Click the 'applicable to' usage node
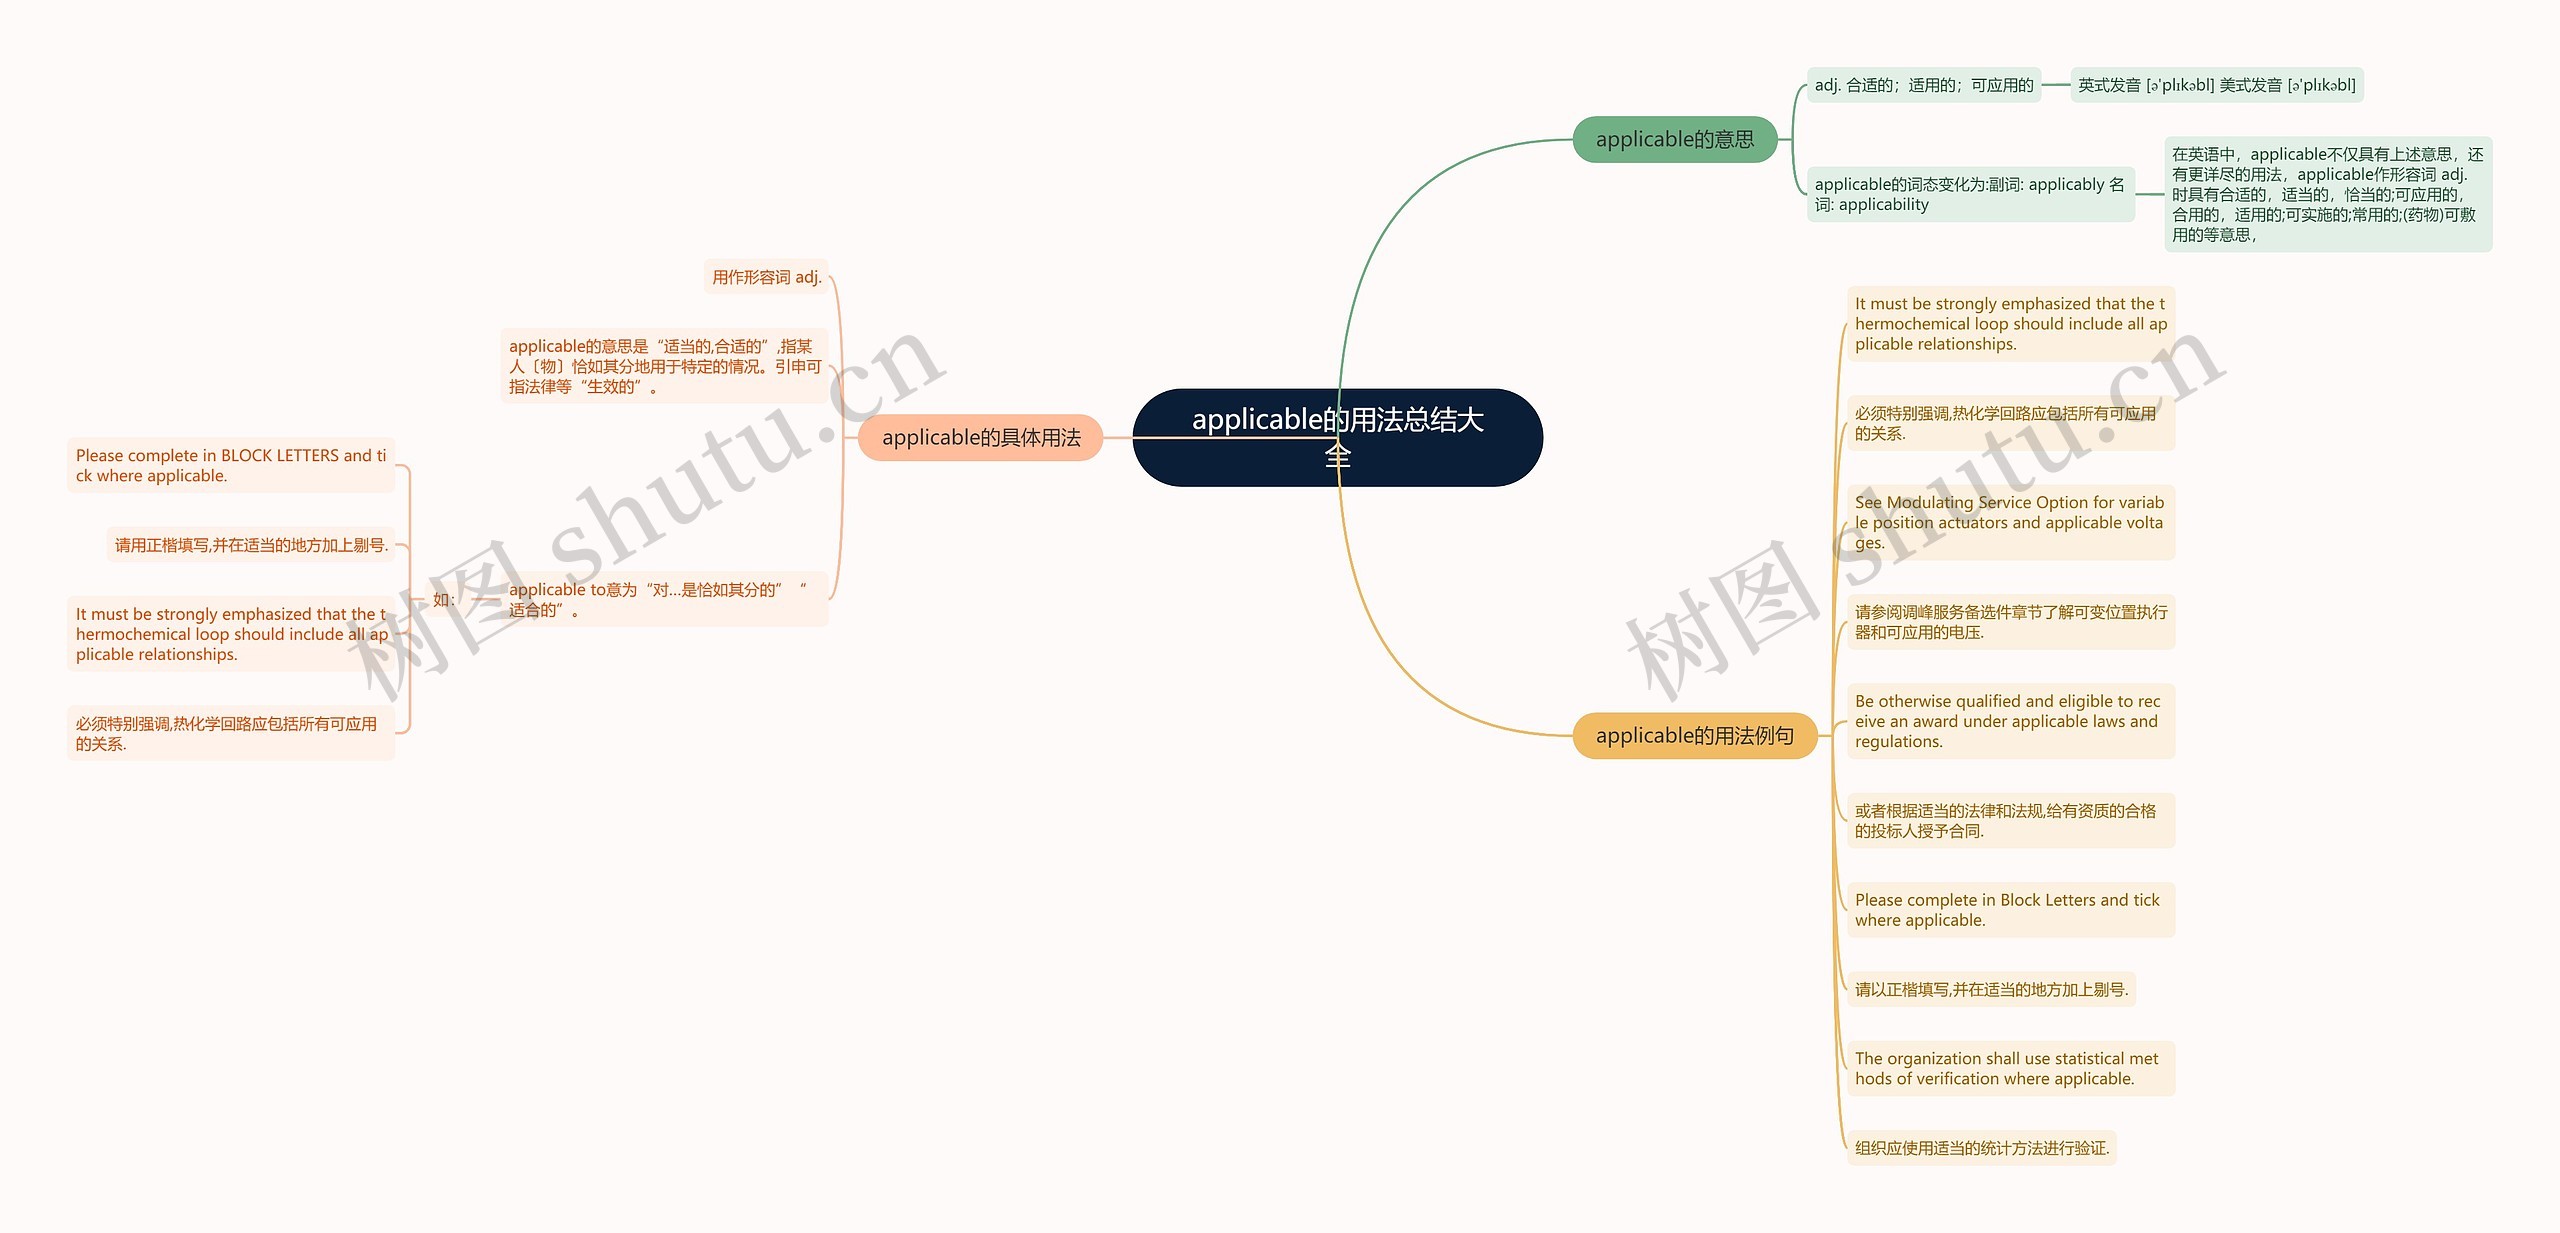Screen dimensions: 2560x1233 coord(653,596)
